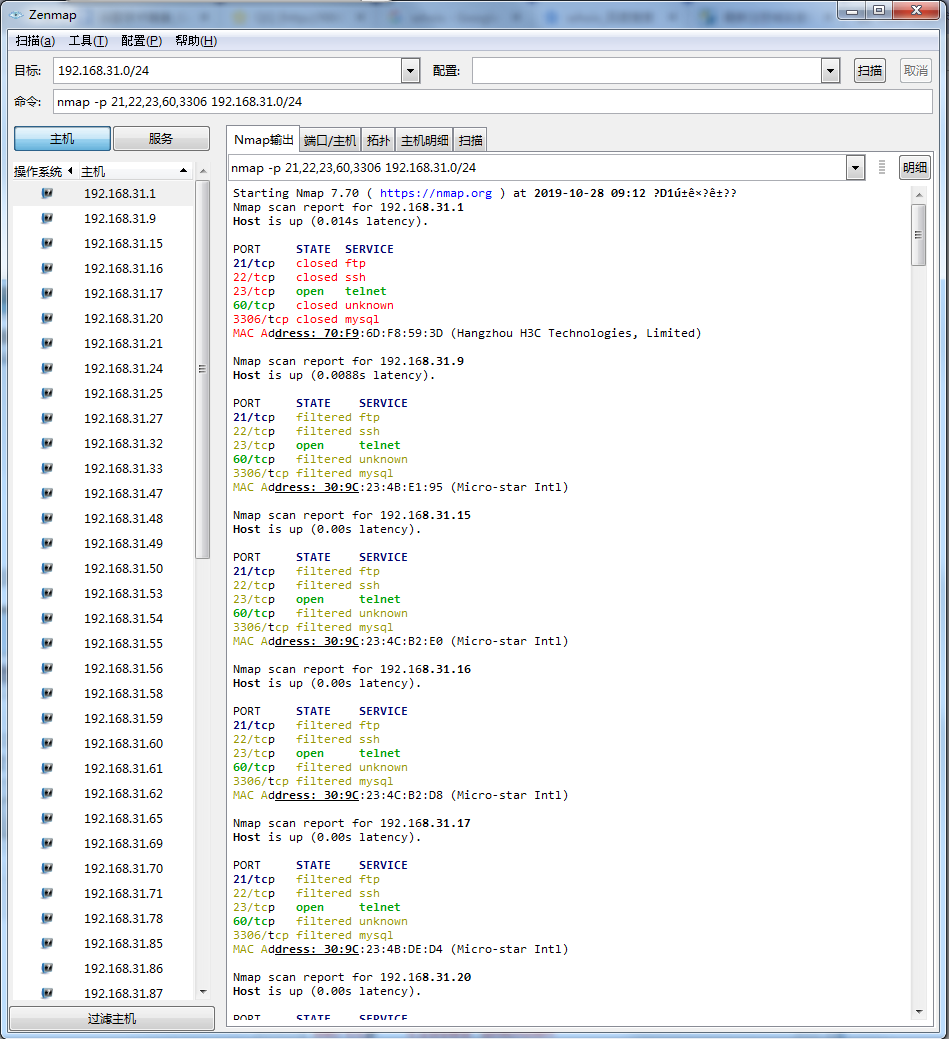949x1039 pixels.
Task: Toggle the 主机 hosts view button
Action: pos(62,138)
